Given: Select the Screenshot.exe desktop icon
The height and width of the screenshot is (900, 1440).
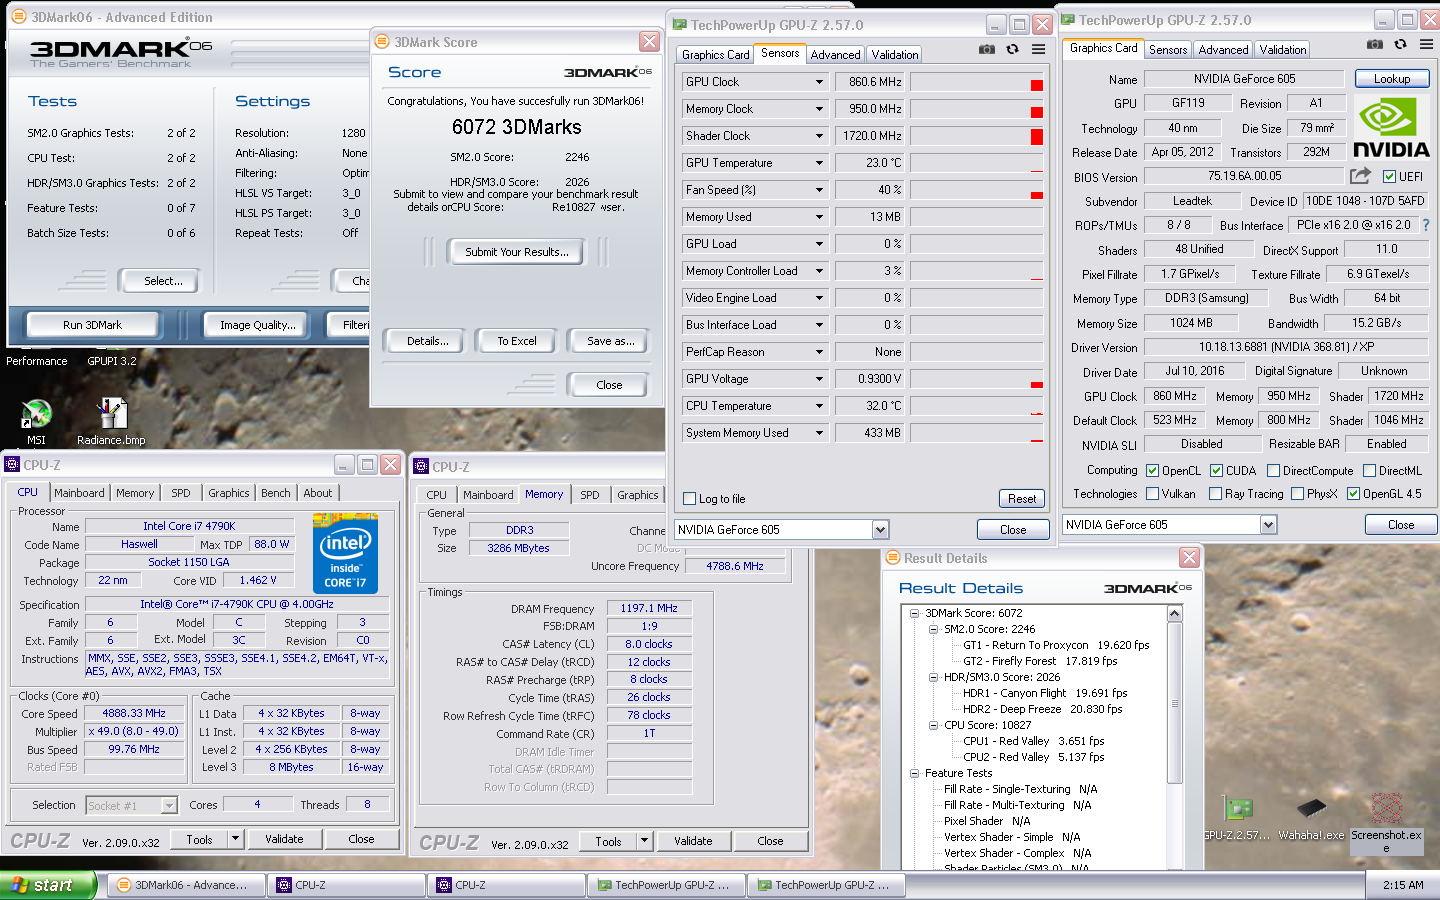Looking at the screenshot, I should pos(1386,824).
